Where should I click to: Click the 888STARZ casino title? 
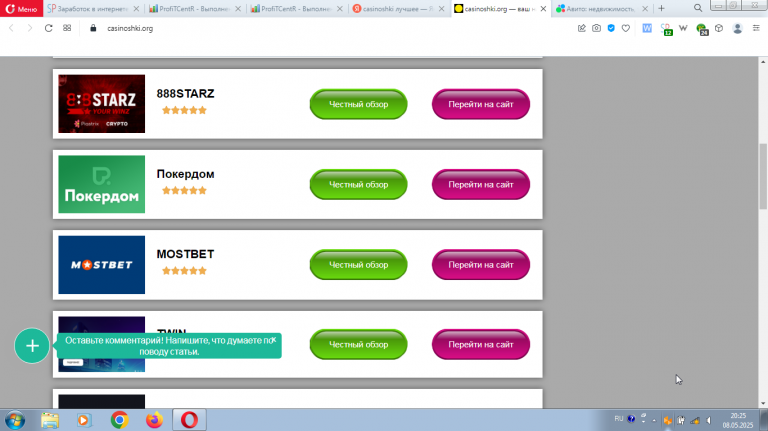pyautogui.click(x=185, y=94)
